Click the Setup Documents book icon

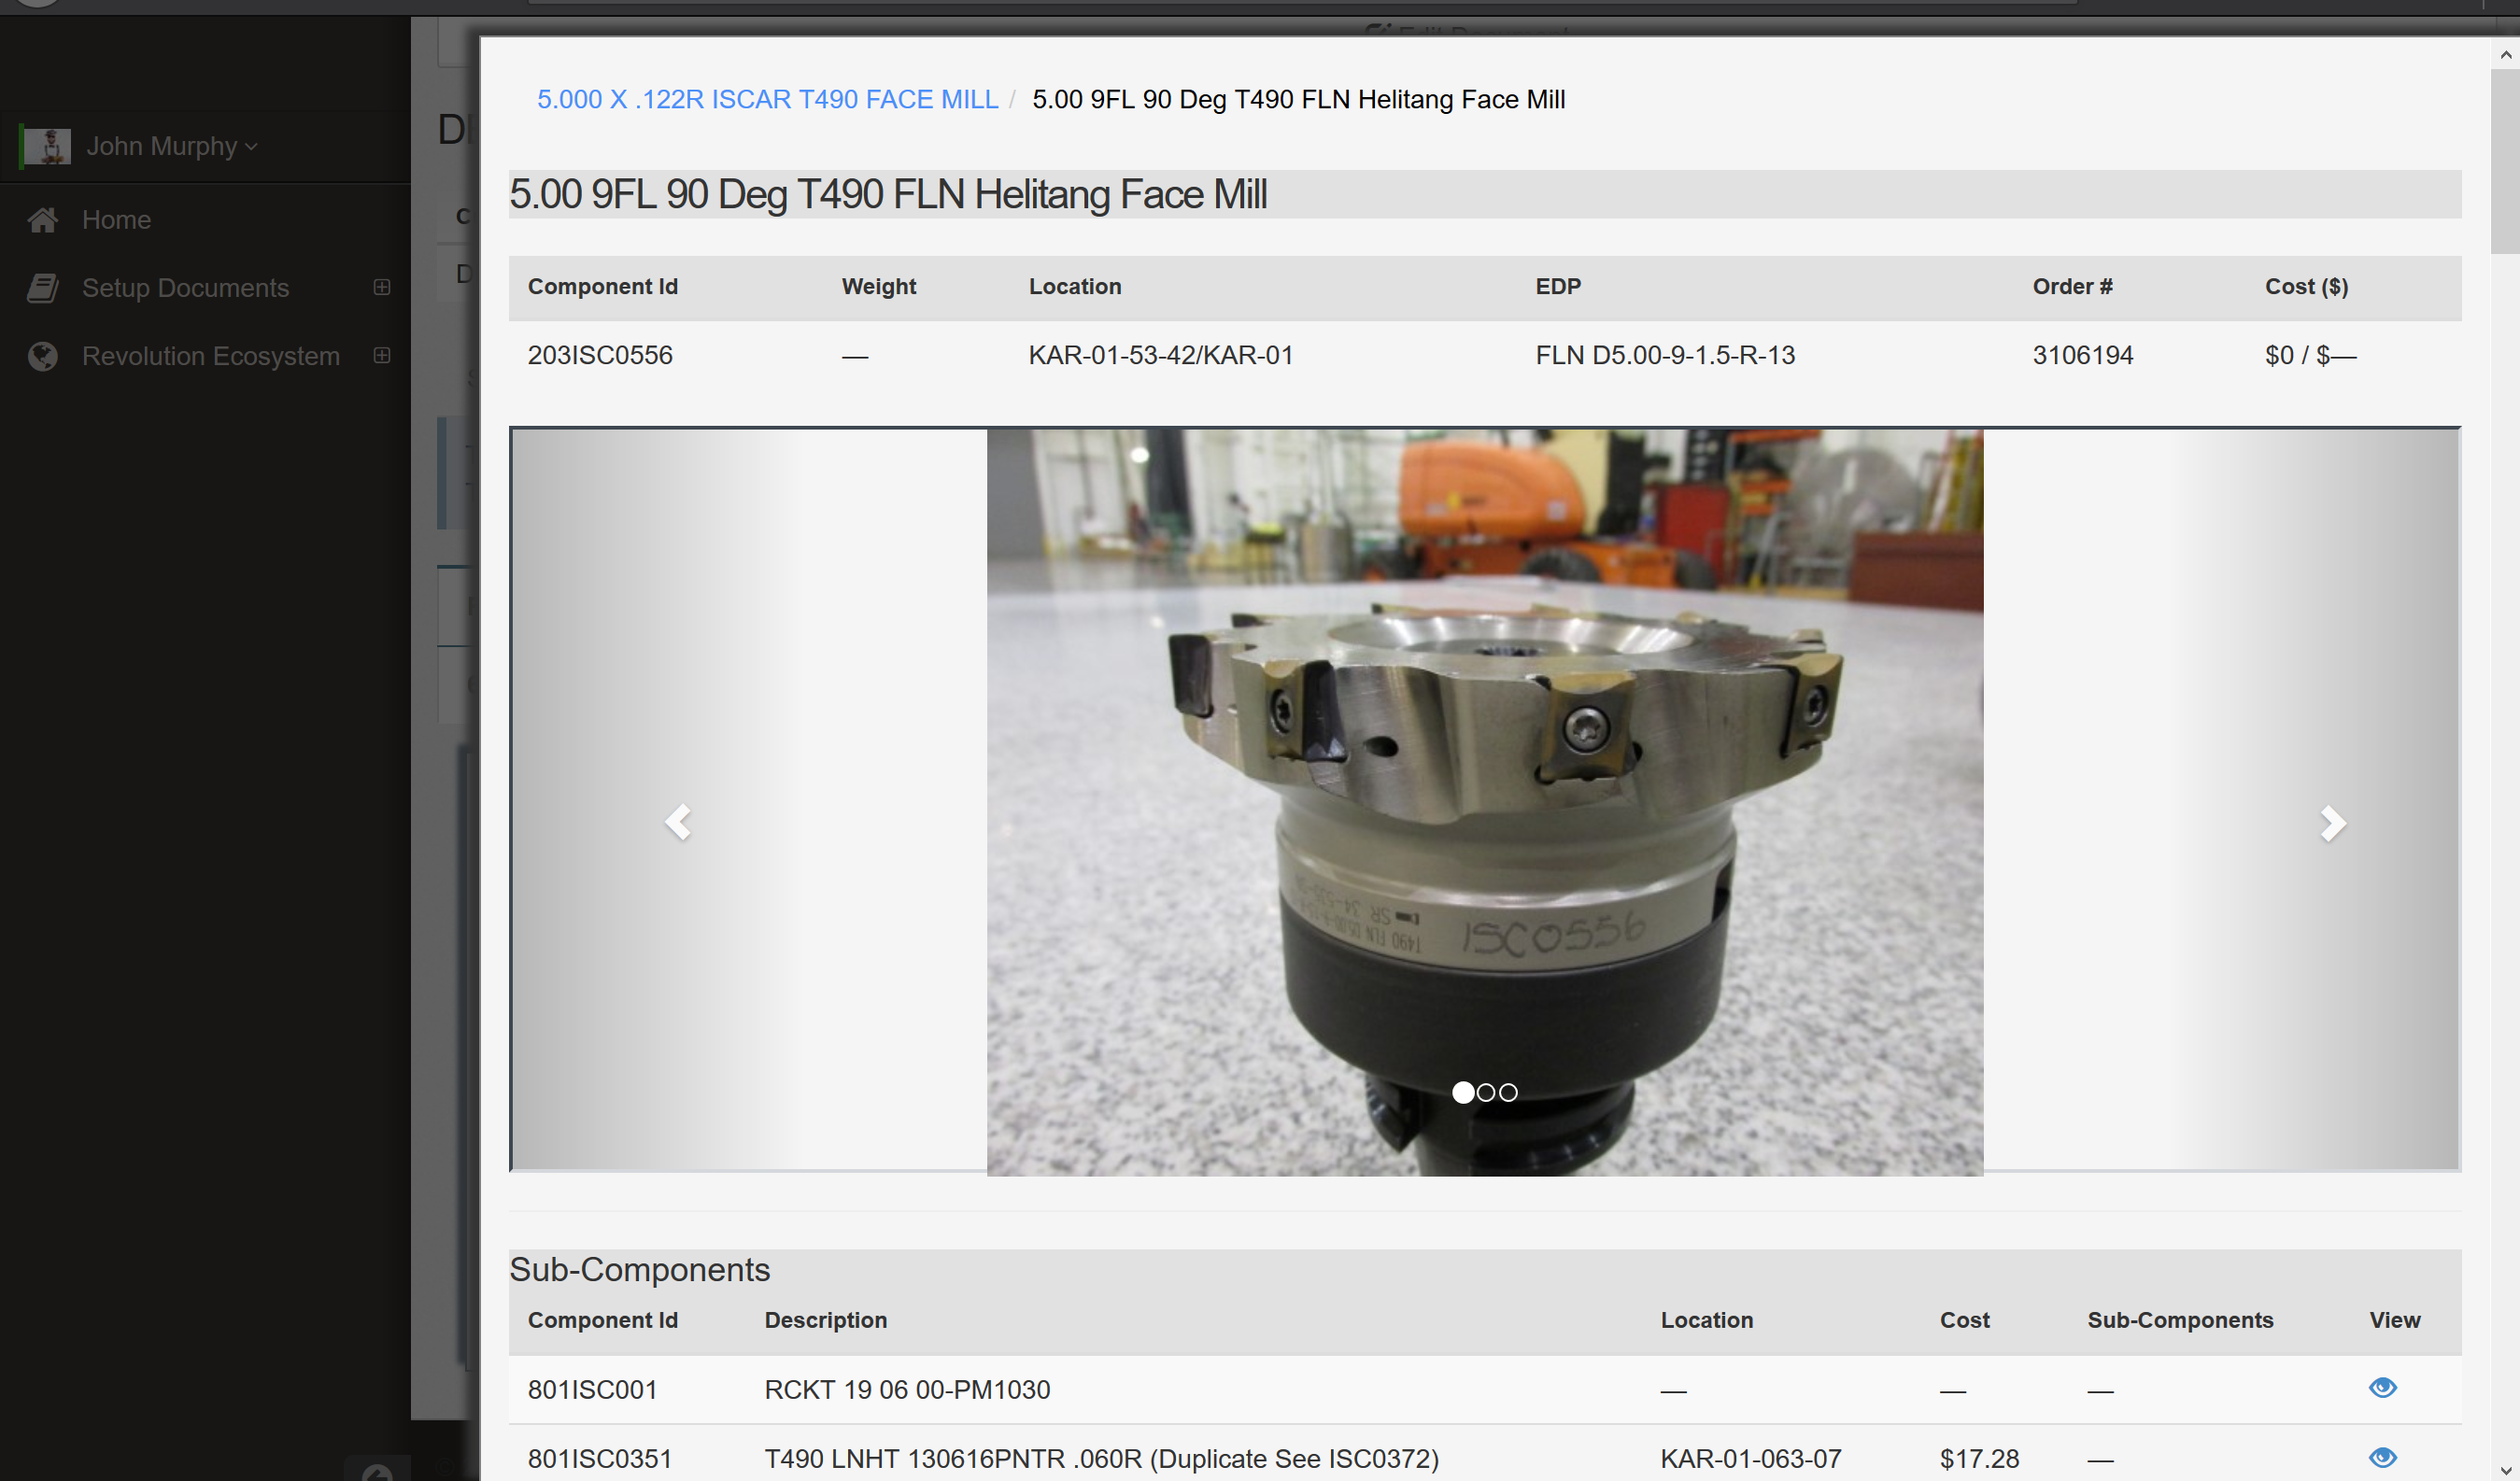(x=42, y=288)
